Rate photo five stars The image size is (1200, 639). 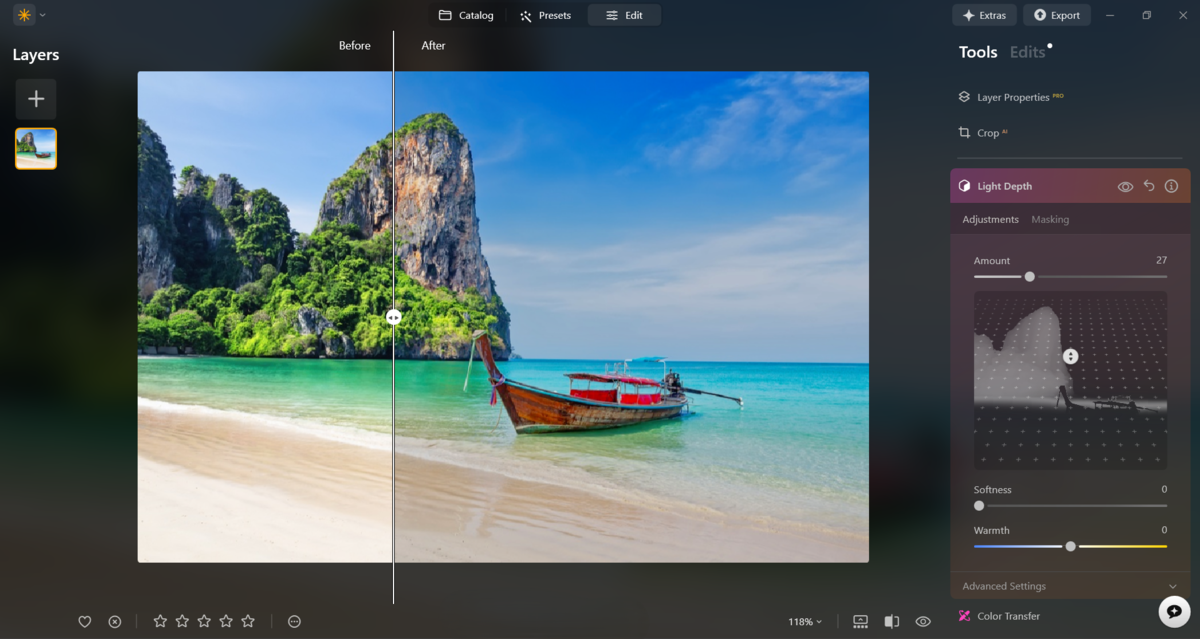(x=248, y=621)
